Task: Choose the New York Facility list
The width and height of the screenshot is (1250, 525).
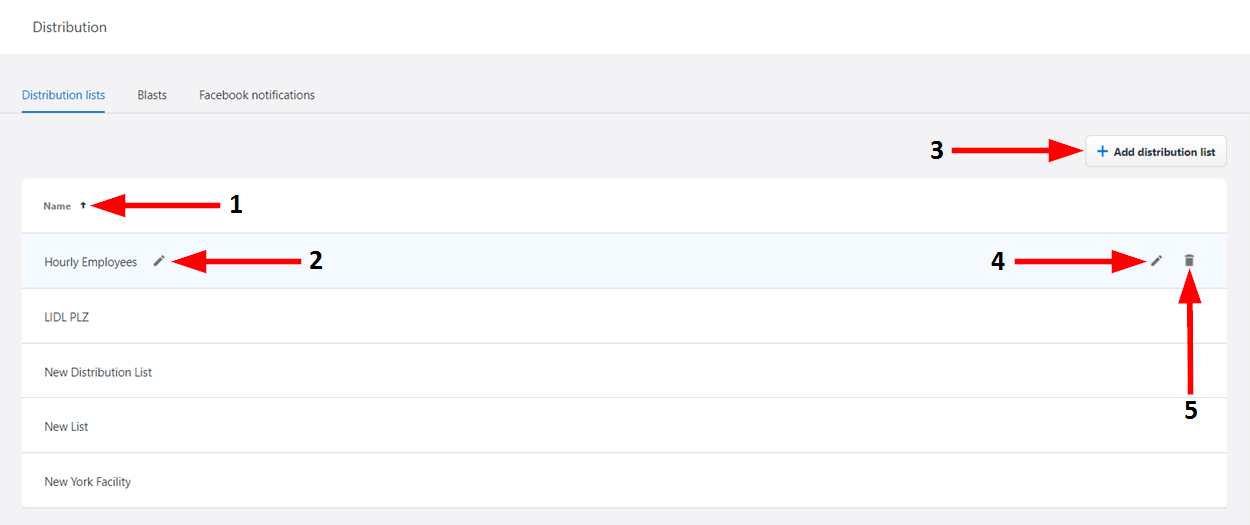Action: click(x=88, y=482)
